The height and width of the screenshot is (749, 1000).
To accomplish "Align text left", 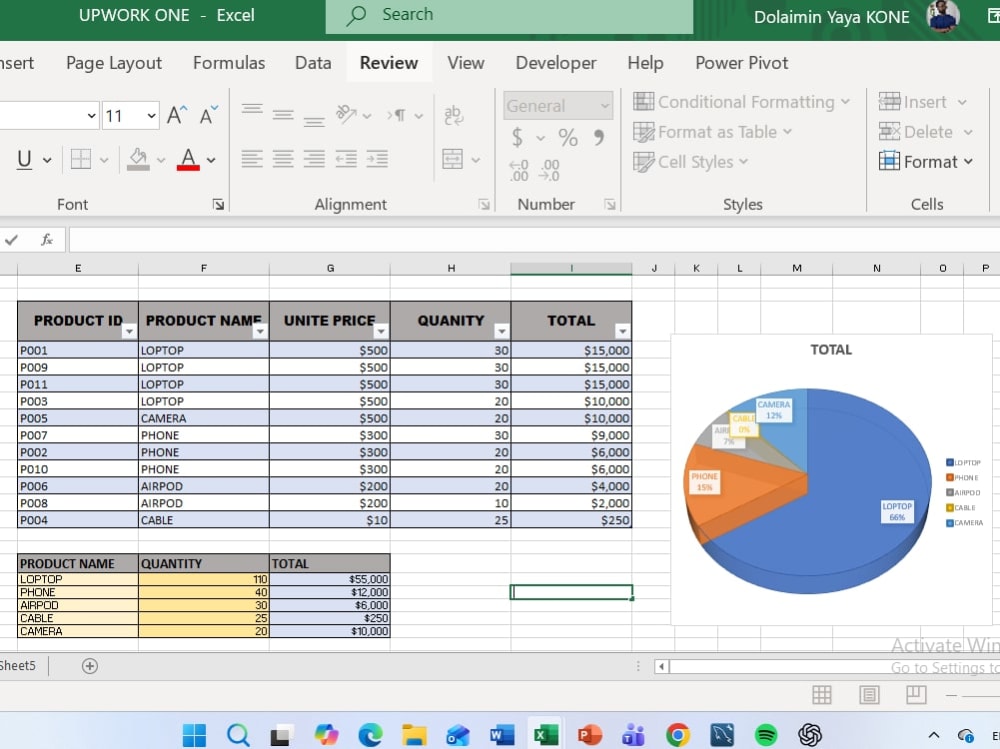I will pyautogui.click(x=252, y=159).
